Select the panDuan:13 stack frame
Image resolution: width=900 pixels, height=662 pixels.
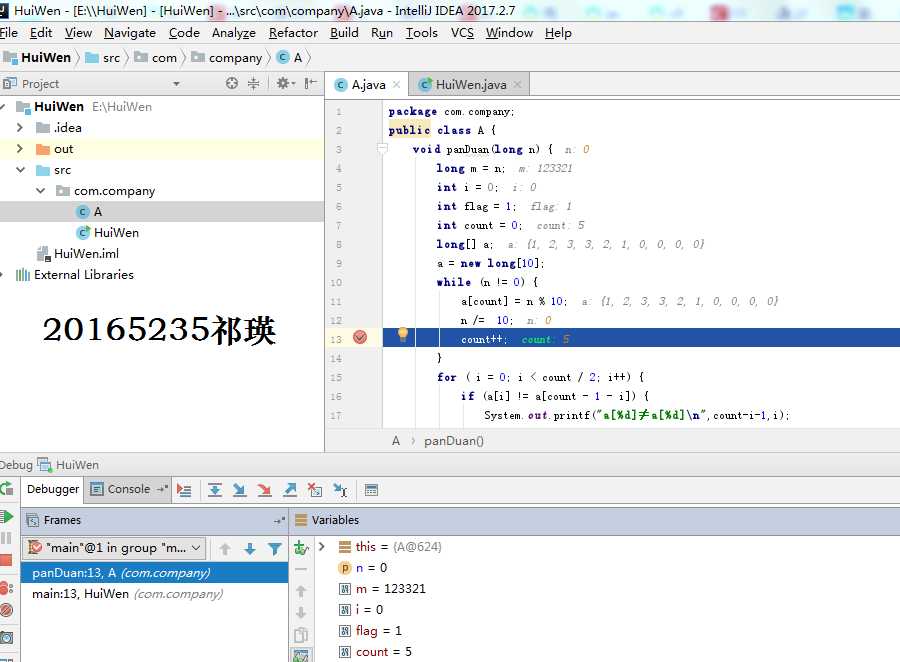coord(154,573)
